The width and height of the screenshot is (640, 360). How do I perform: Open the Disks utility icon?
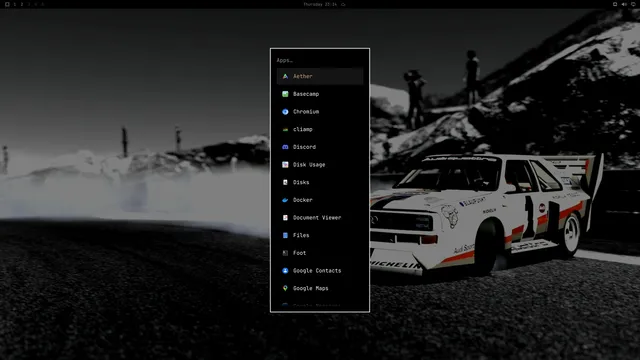point(285,182)
